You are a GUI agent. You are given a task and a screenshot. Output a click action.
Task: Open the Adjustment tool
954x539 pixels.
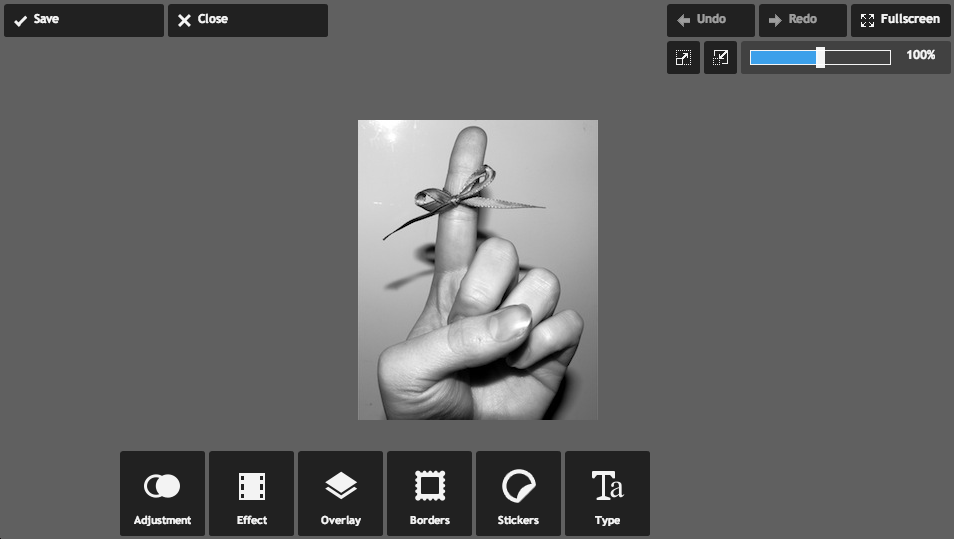pyautogui.click(x=162, y=493)
